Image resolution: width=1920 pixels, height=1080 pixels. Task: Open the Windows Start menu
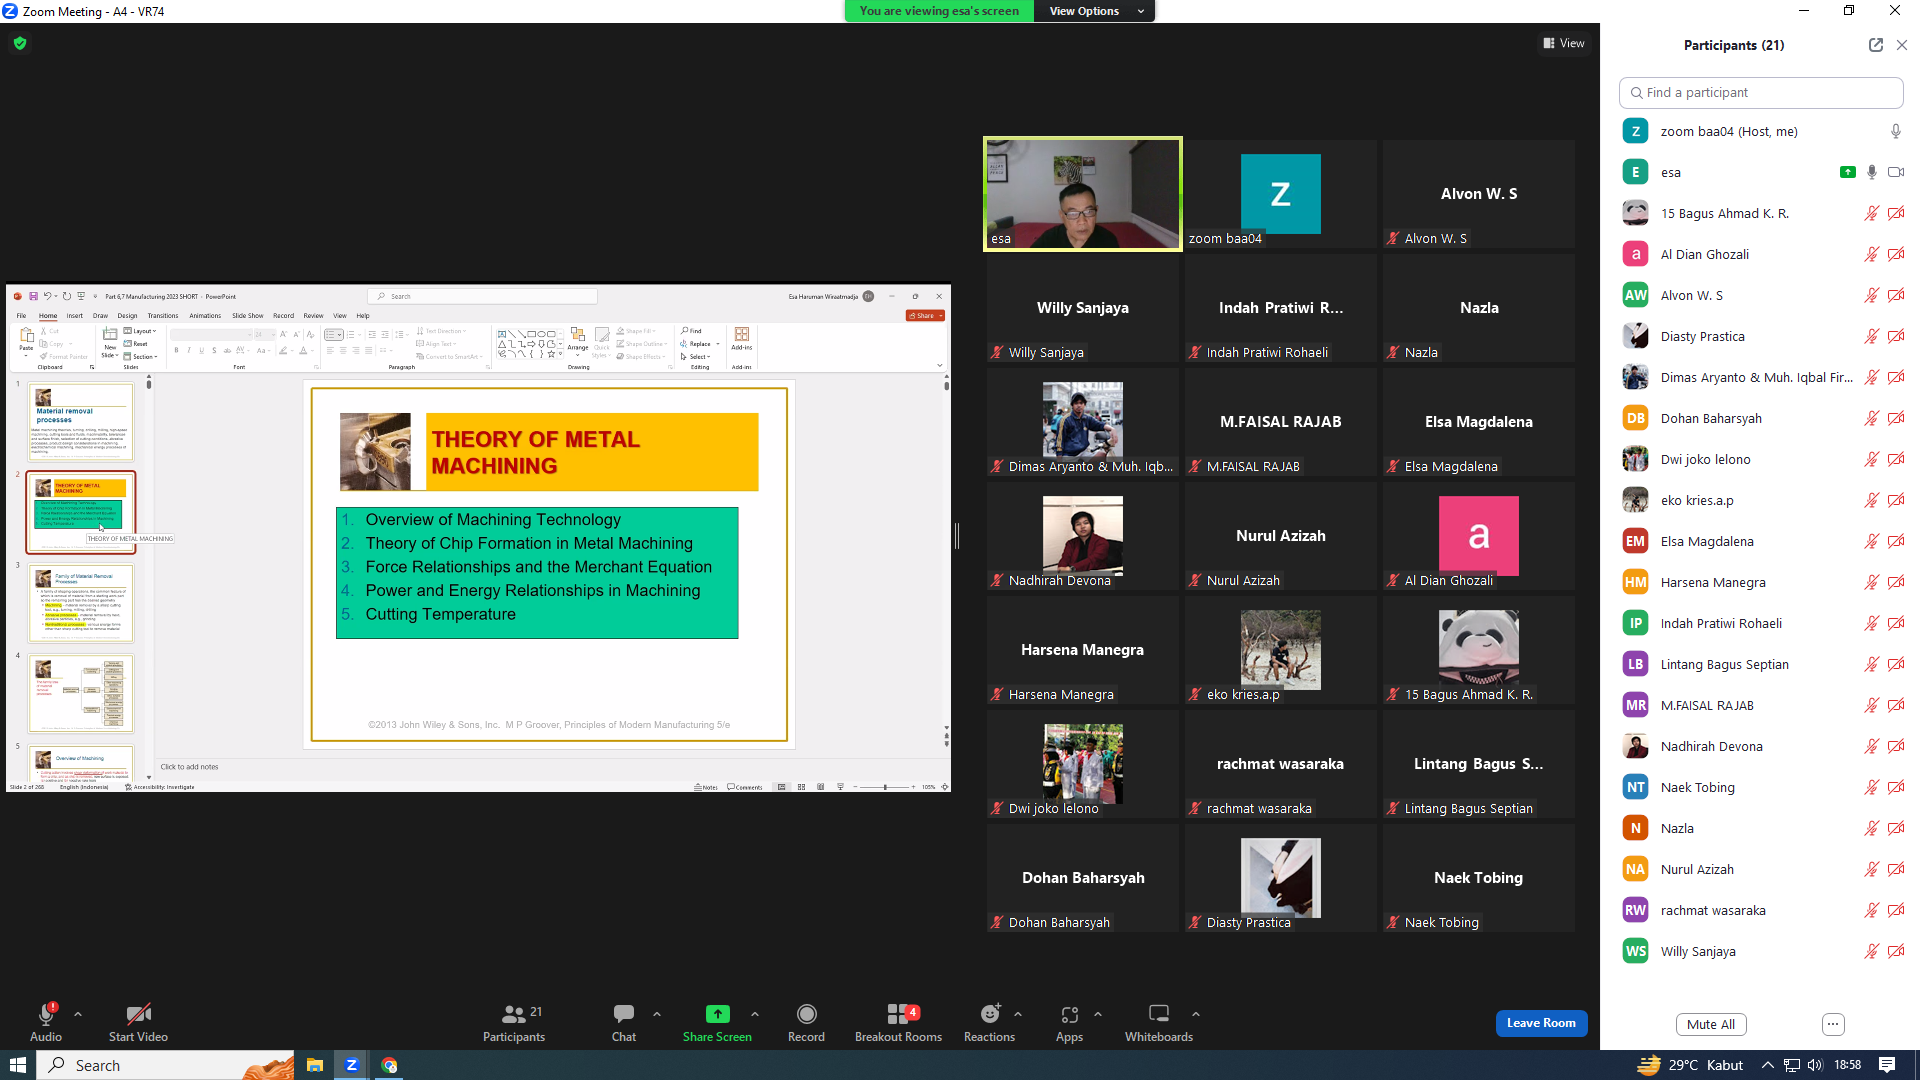click(17, 1065)
